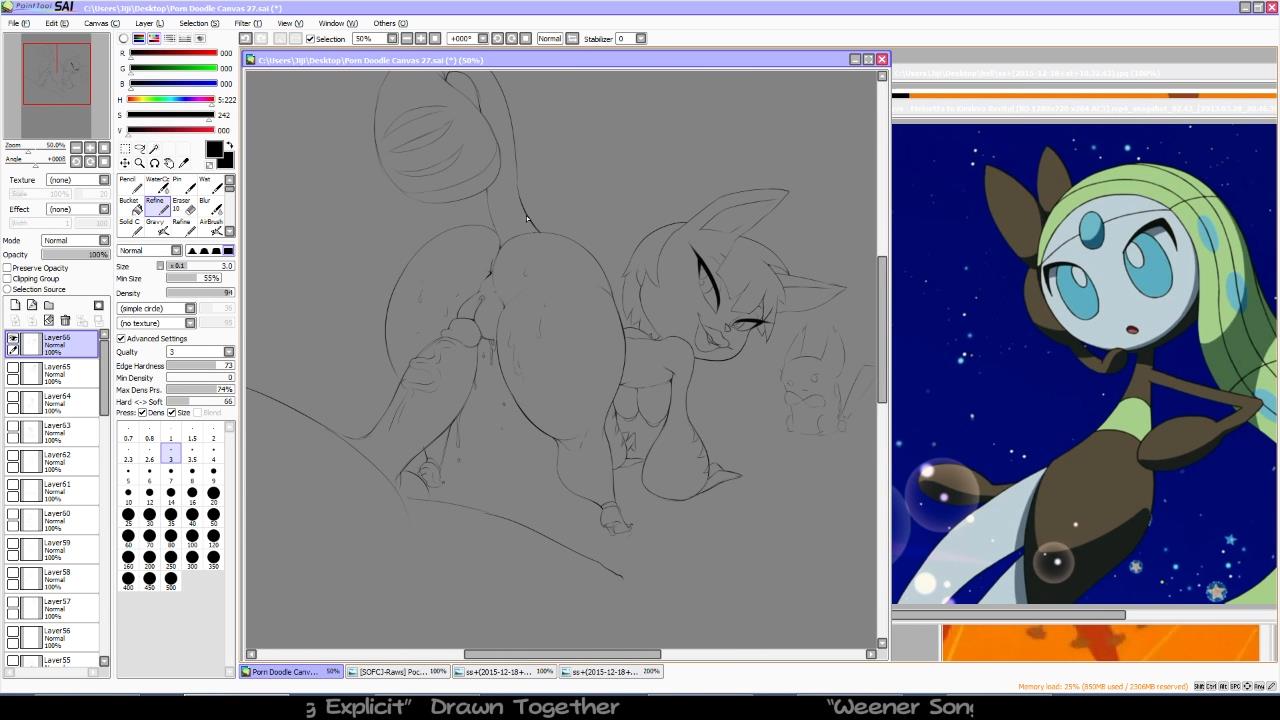
Task: Click the foreground black color swatch
Action: (214, 149)
